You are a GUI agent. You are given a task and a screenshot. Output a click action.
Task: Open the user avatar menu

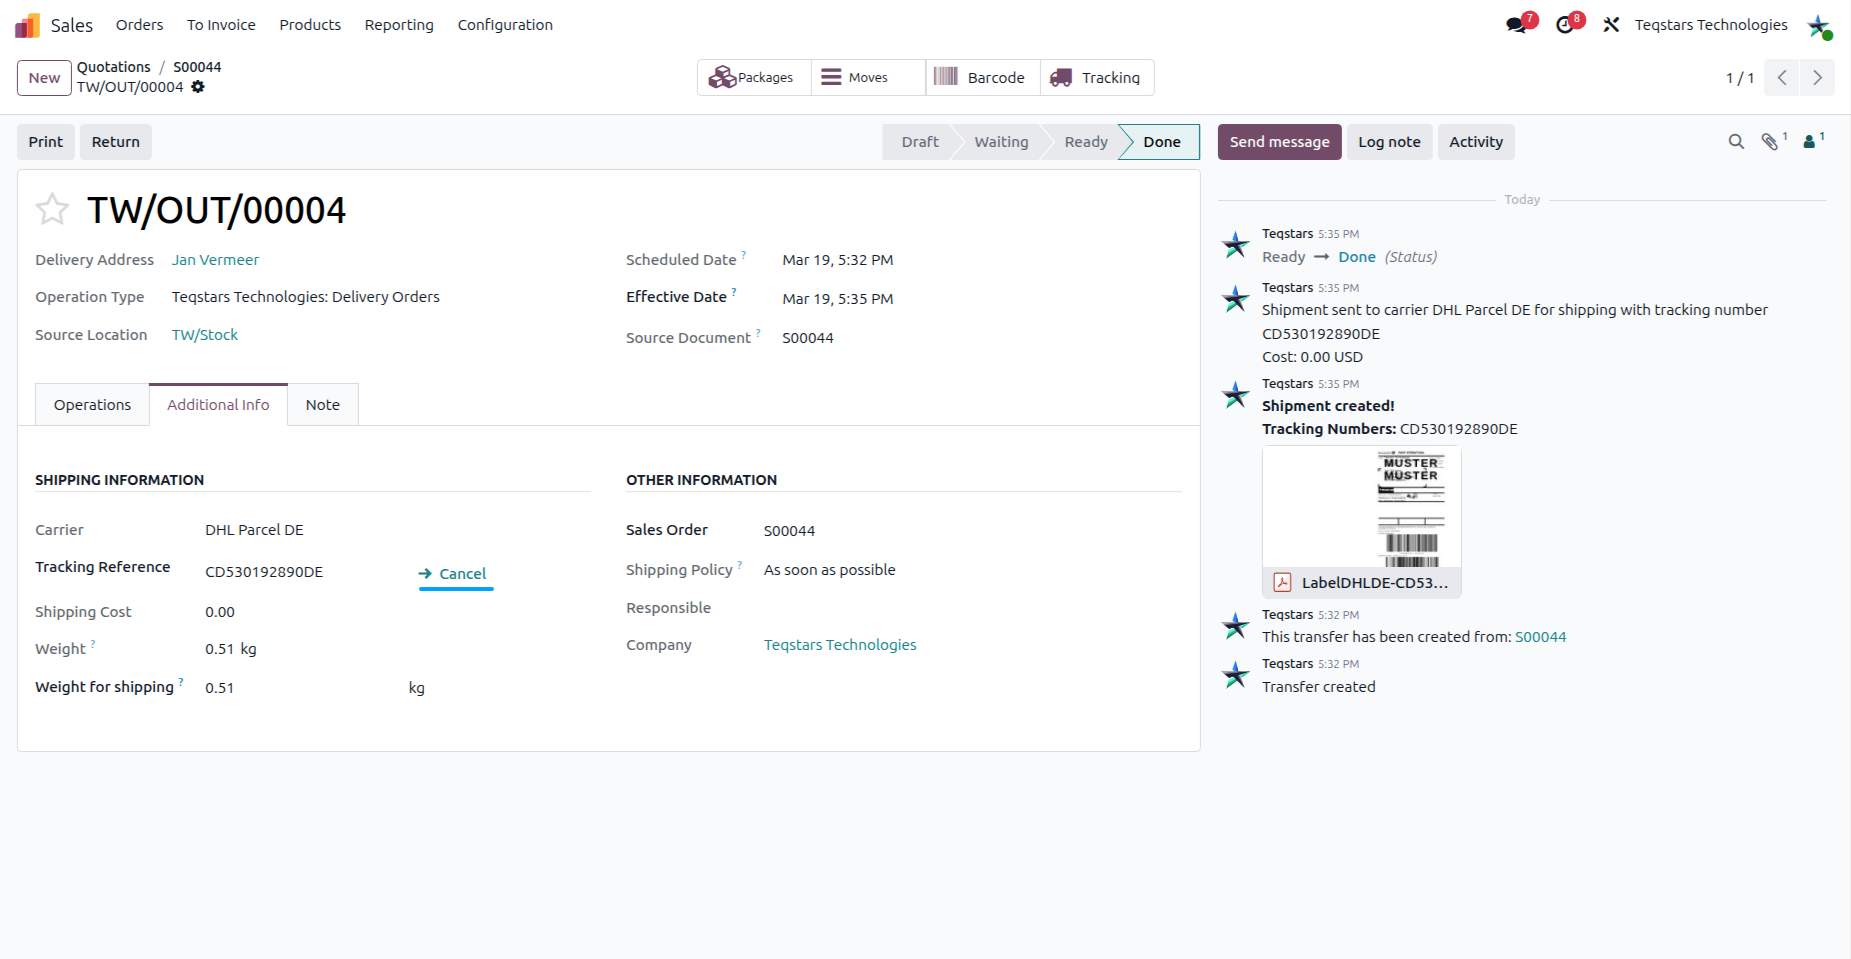point(1819,25)
